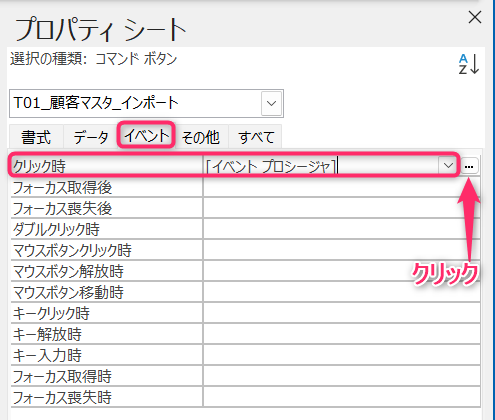Click the フォーカス取得後 property field
Screen dimensions: 495x420
click(x=342, y=187)
